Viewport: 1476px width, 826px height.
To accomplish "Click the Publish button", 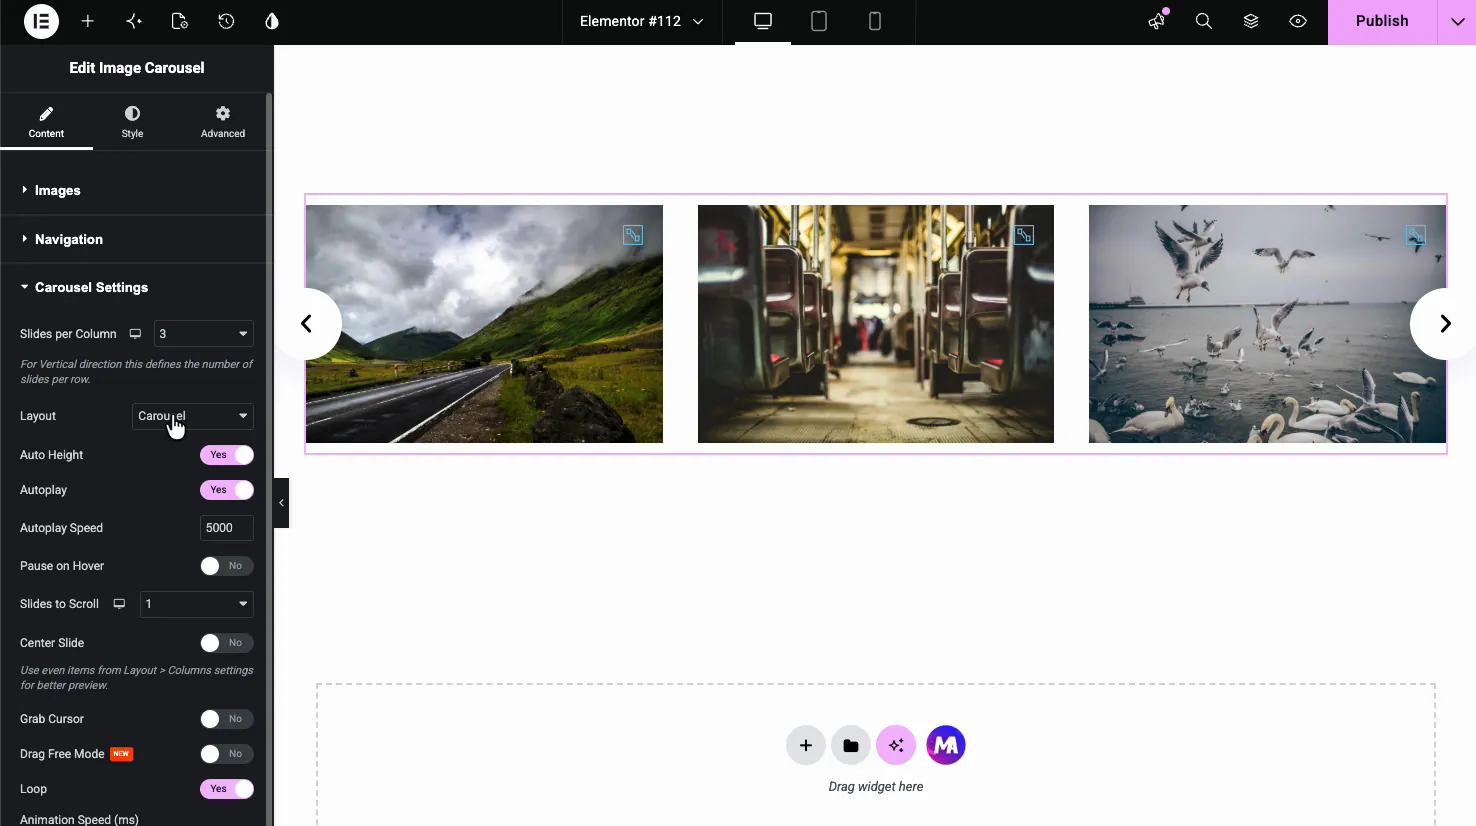I will click(1382, 22).
